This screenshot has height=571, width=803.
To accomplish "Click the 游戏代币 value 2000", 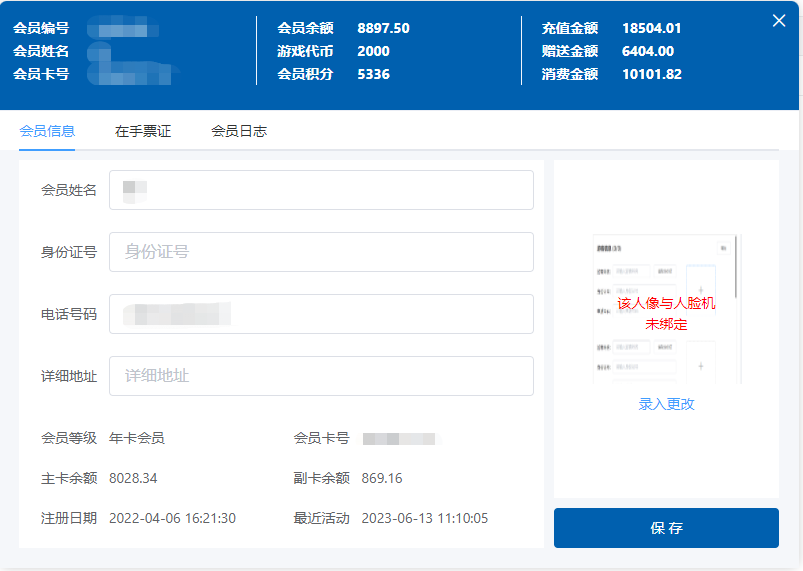I will [x=373, y=51].
